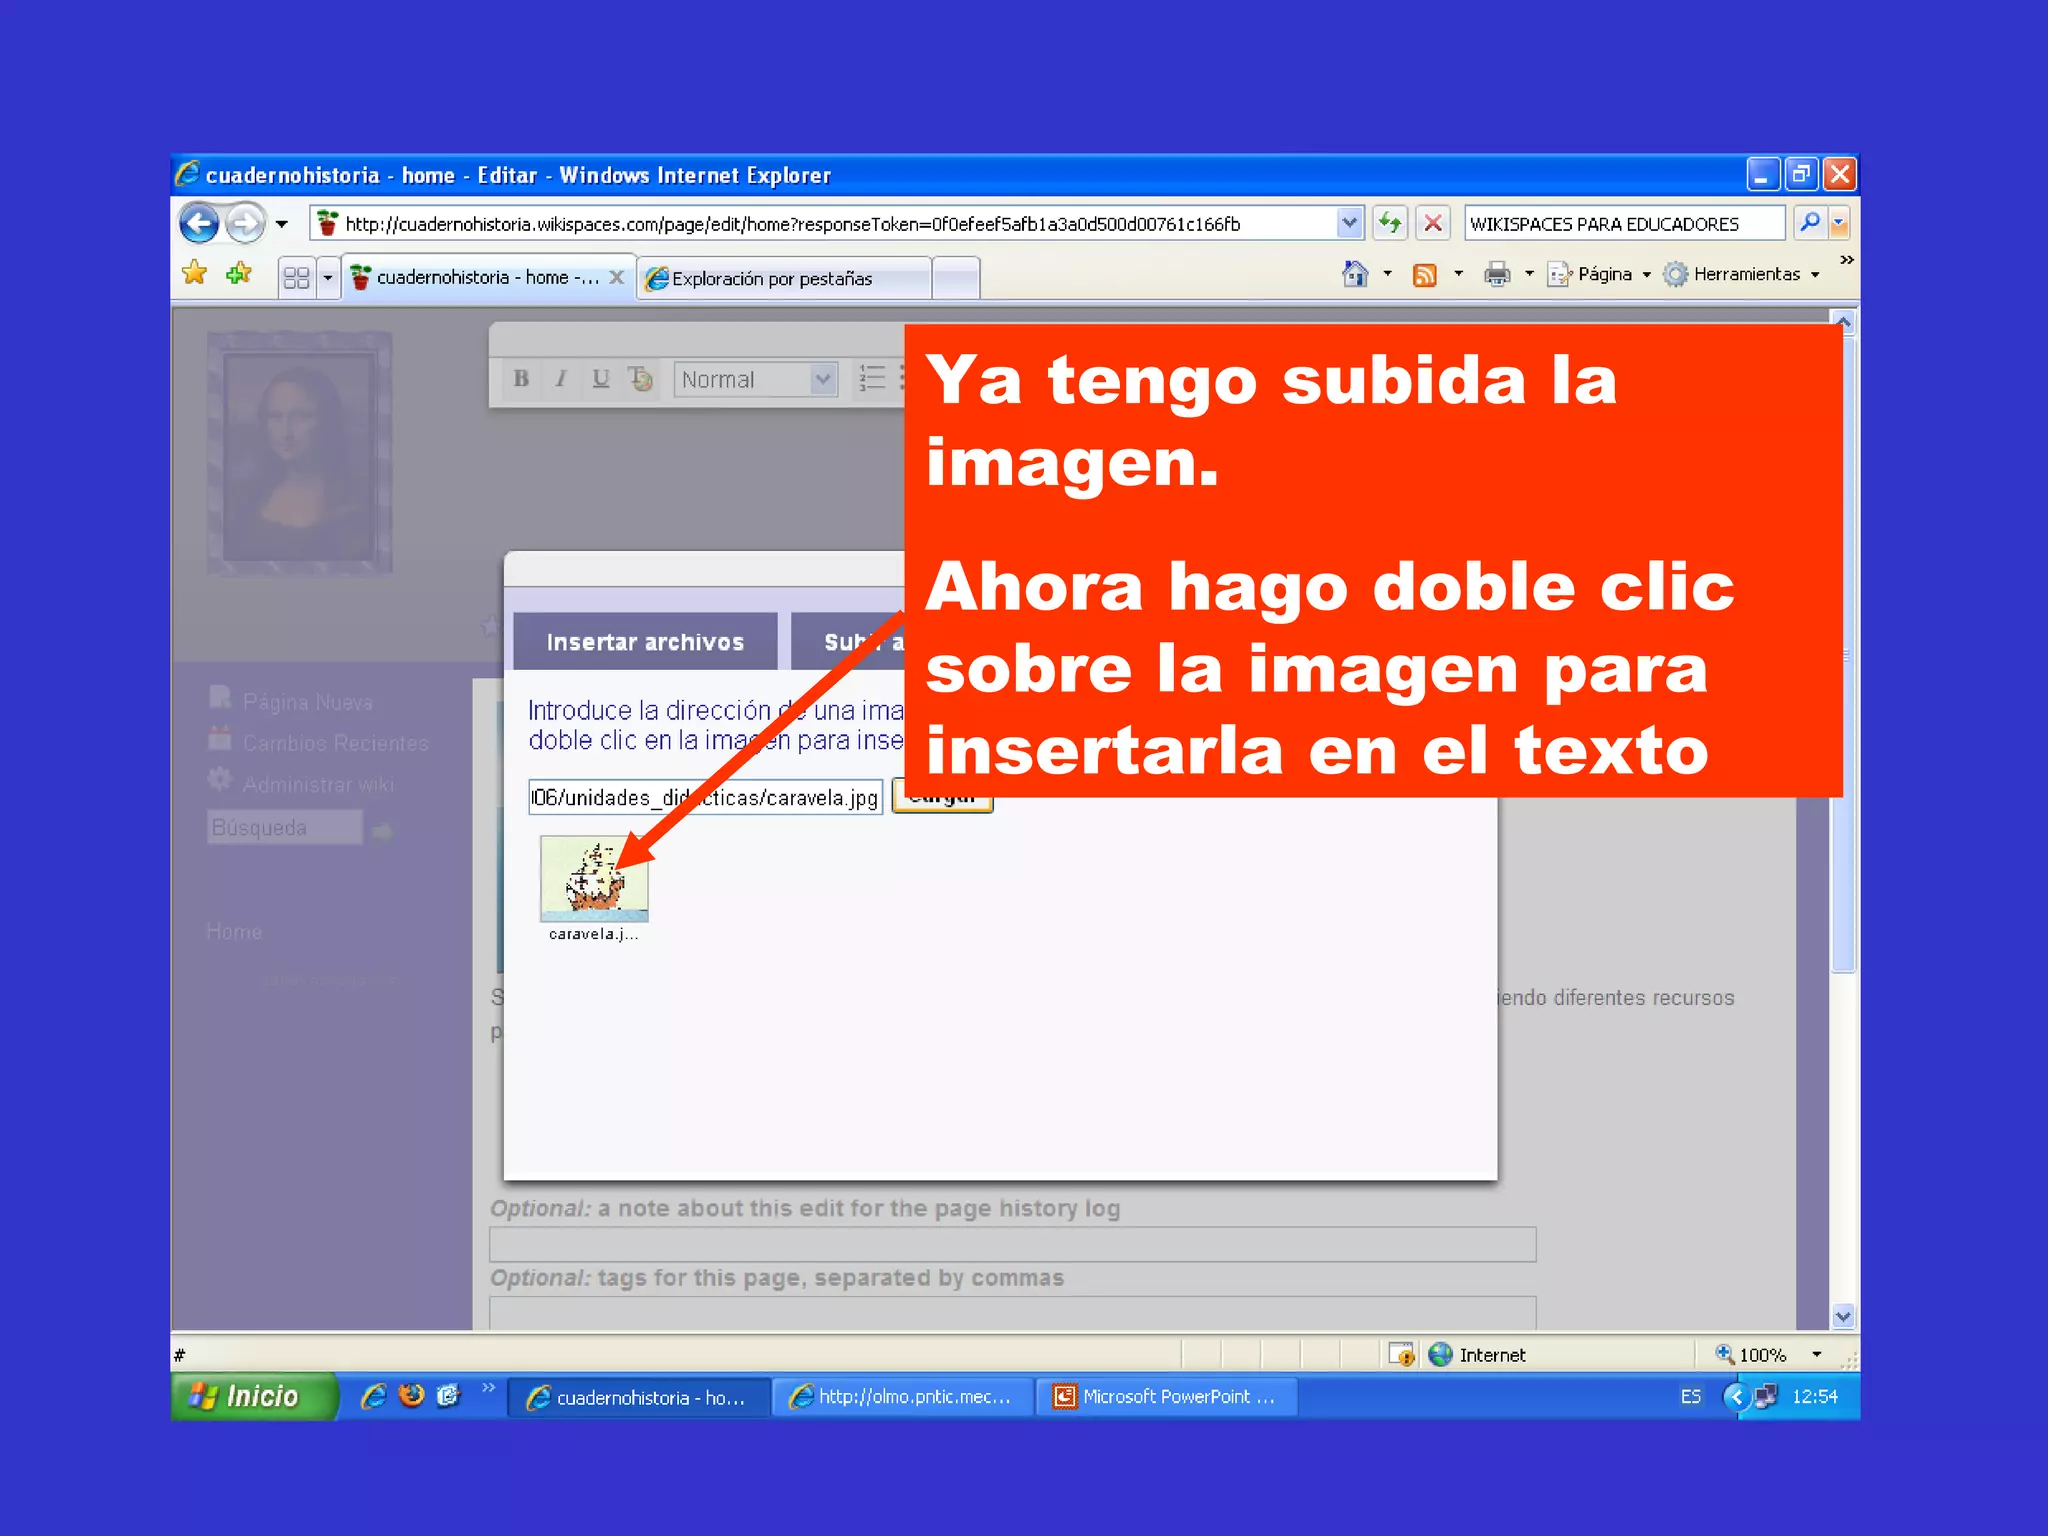This screenshot has height=1536, width=2048.
Task: Toggle Italic in the wiki editor
Action: [561, 379]
